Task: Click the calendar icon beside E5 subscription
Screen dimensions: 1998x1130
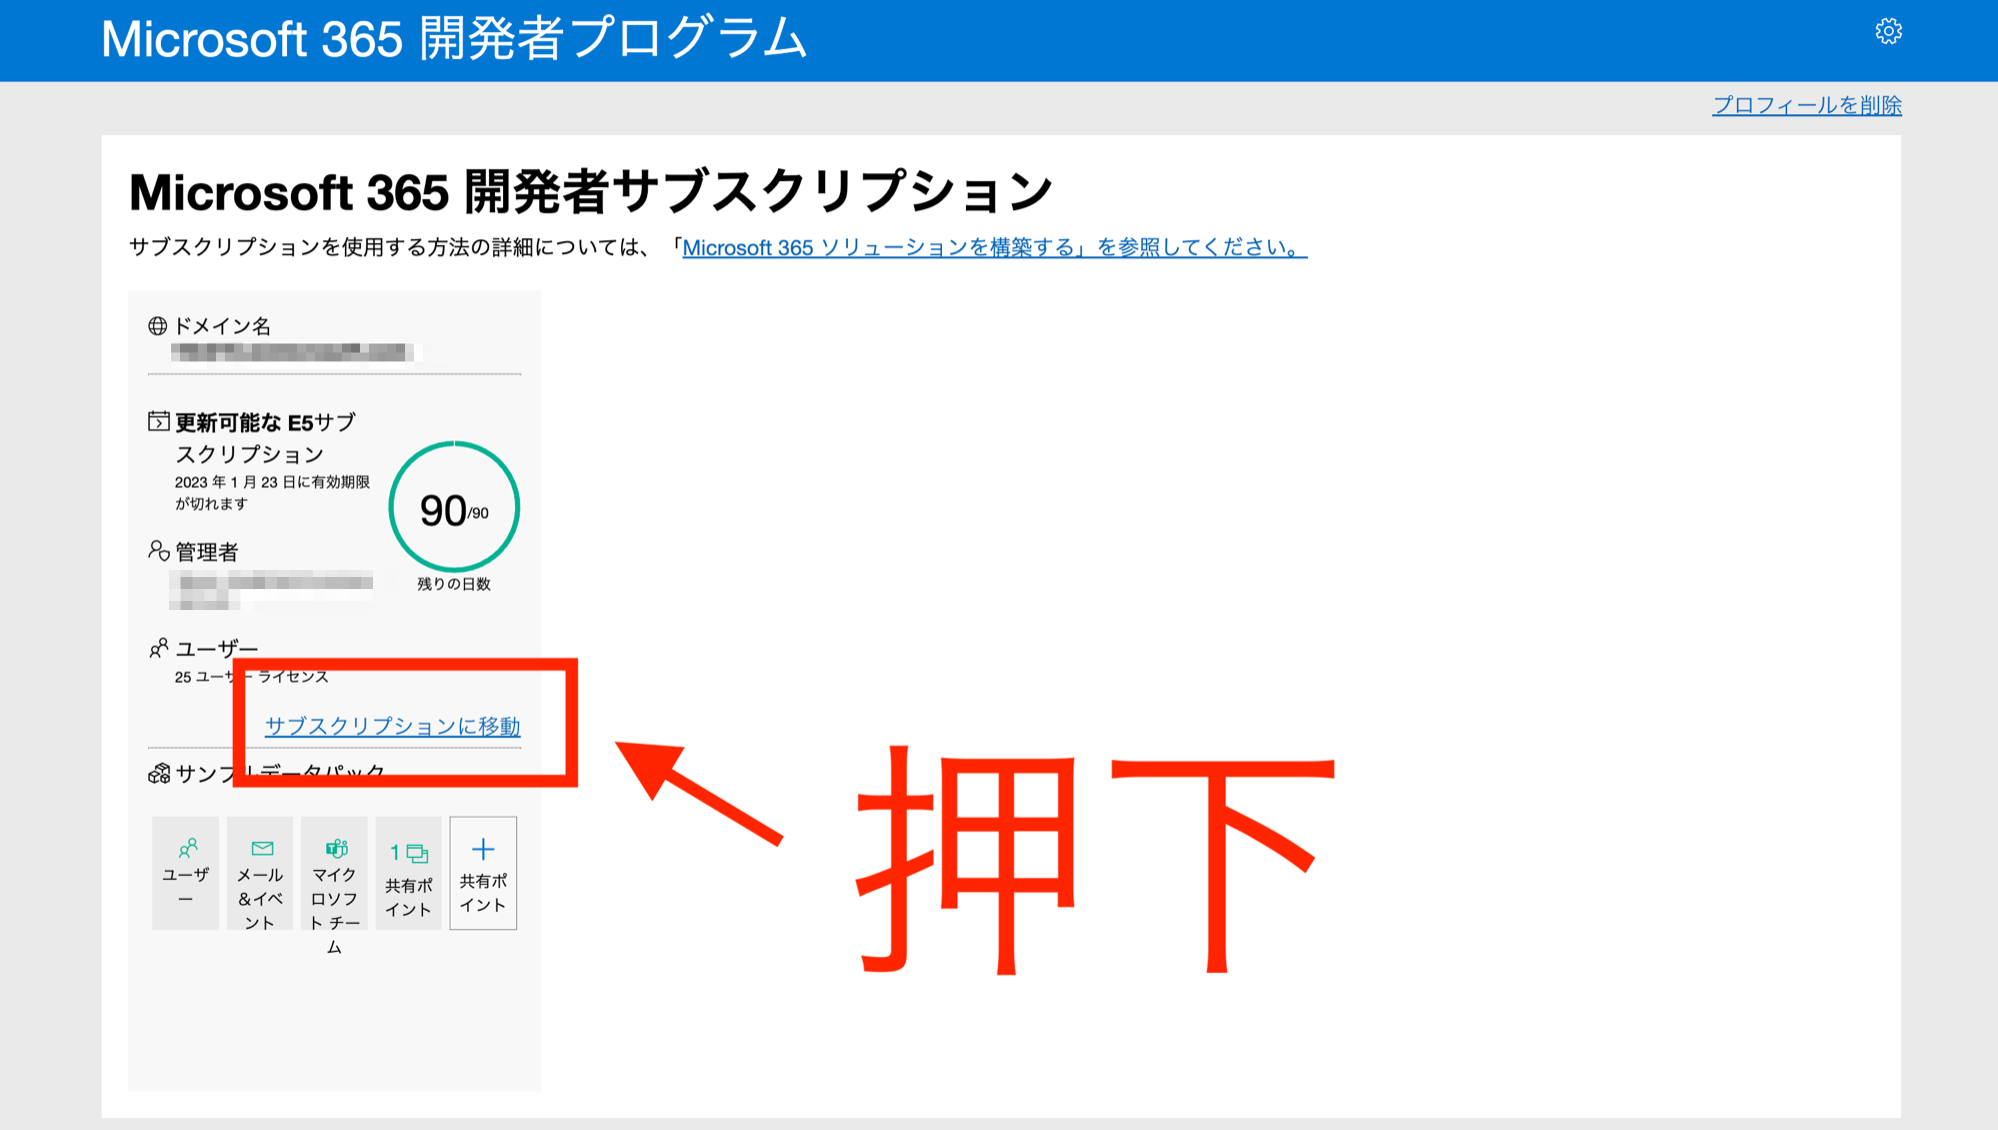Action: tap(158, 421)
